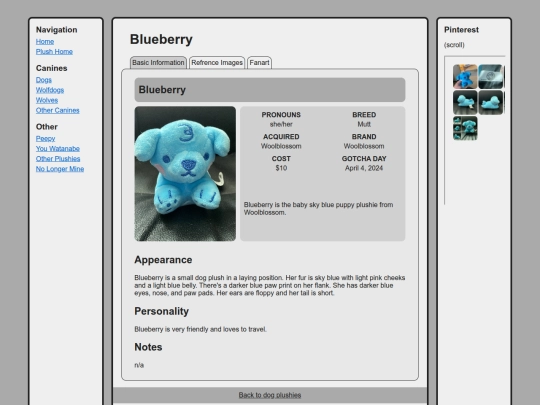Click the (scroll) label under Pinterest
The height and width of the screenshot is (405, 540).
454,45
